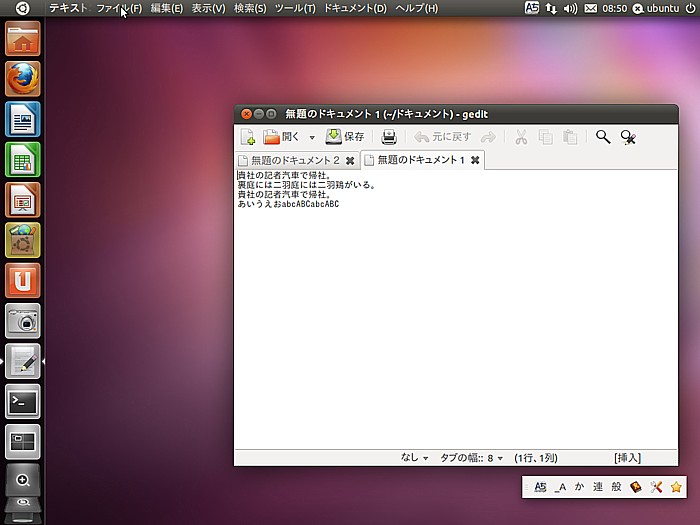Open the messaging mail indicator
Image resolution: width=700 pixels, height=525 pixels.
[591, 8]
